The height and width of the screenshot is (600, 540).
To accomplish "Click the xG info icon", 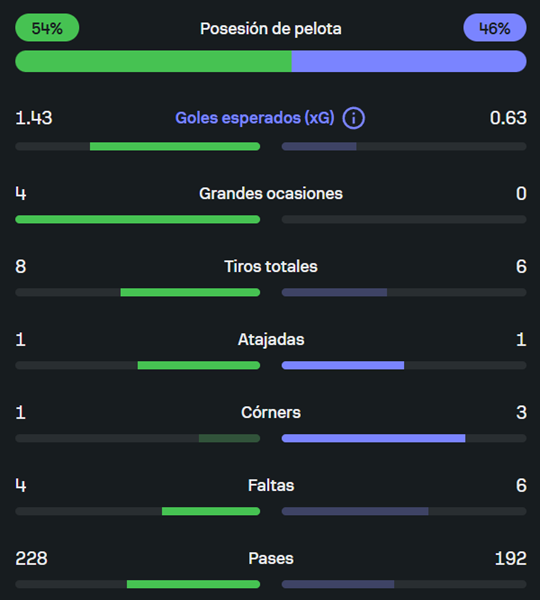I will point(353,118).
